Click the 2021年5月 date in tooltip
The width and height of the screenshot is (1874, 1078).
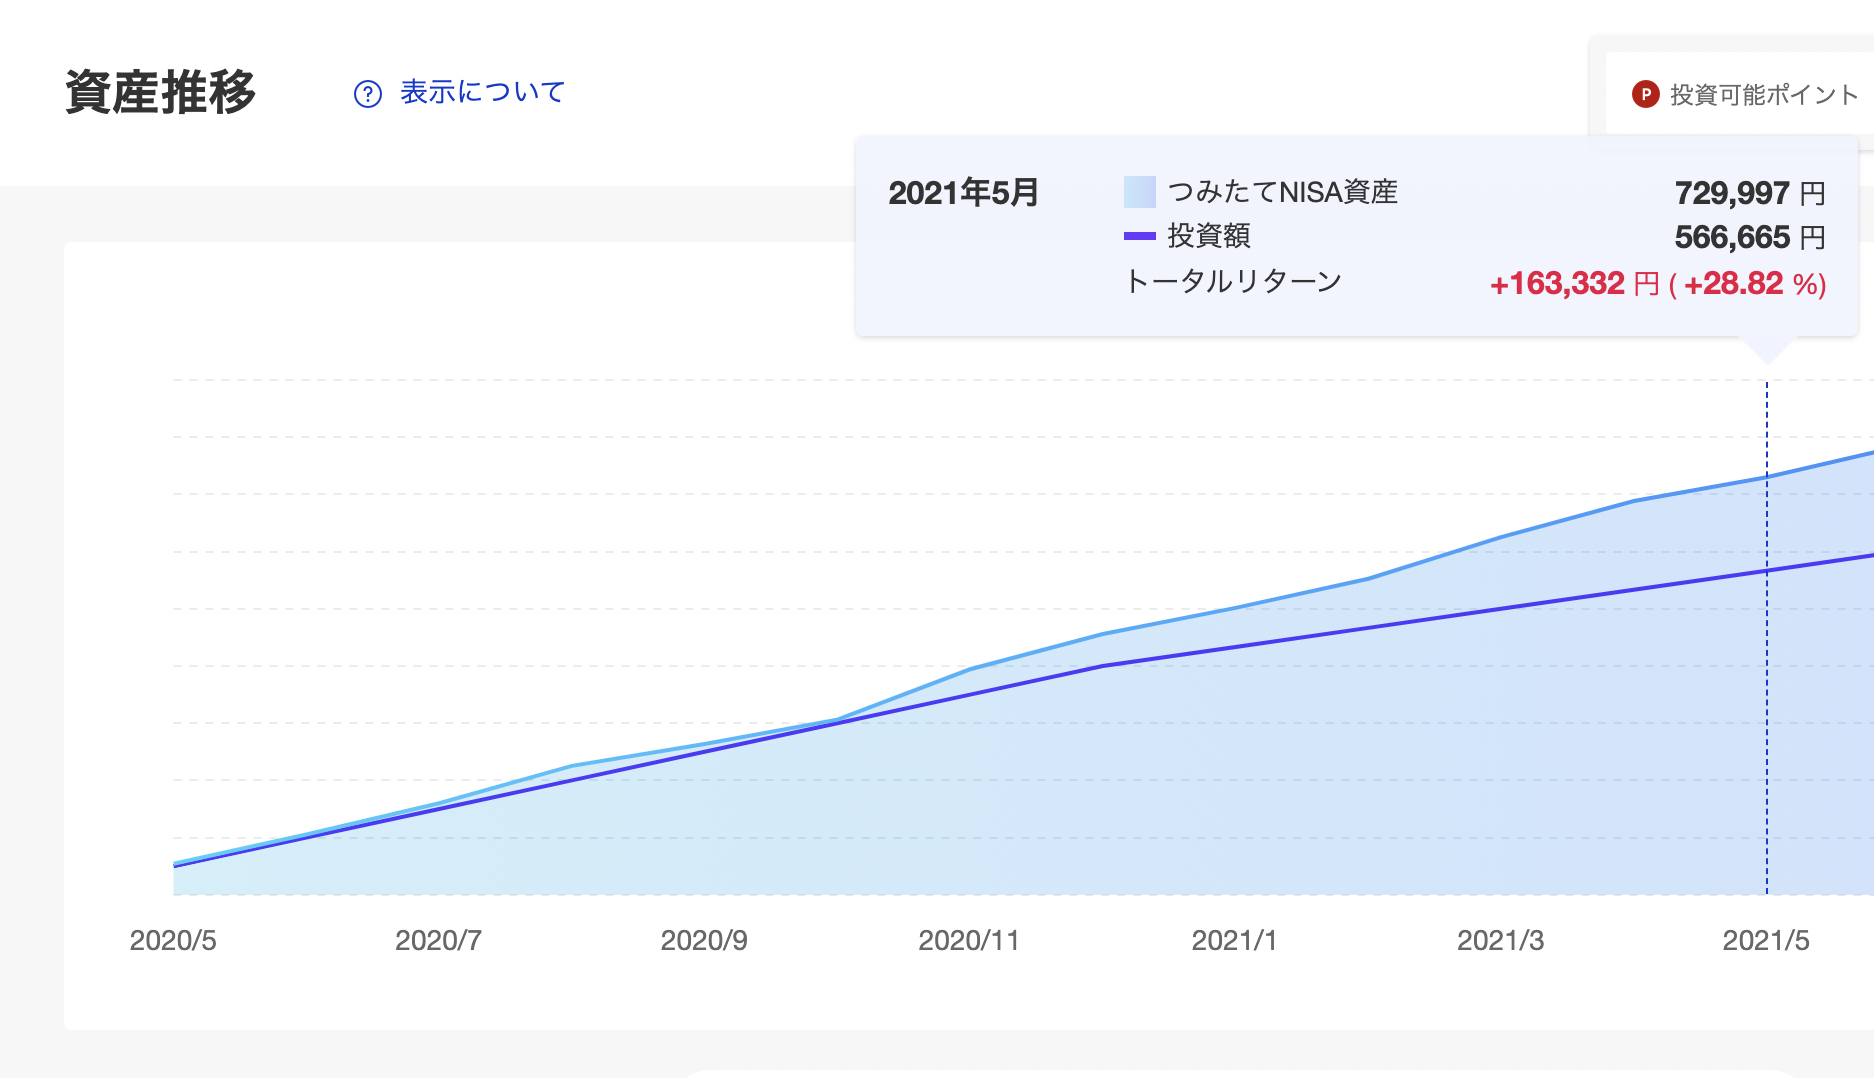coord(963,192)
